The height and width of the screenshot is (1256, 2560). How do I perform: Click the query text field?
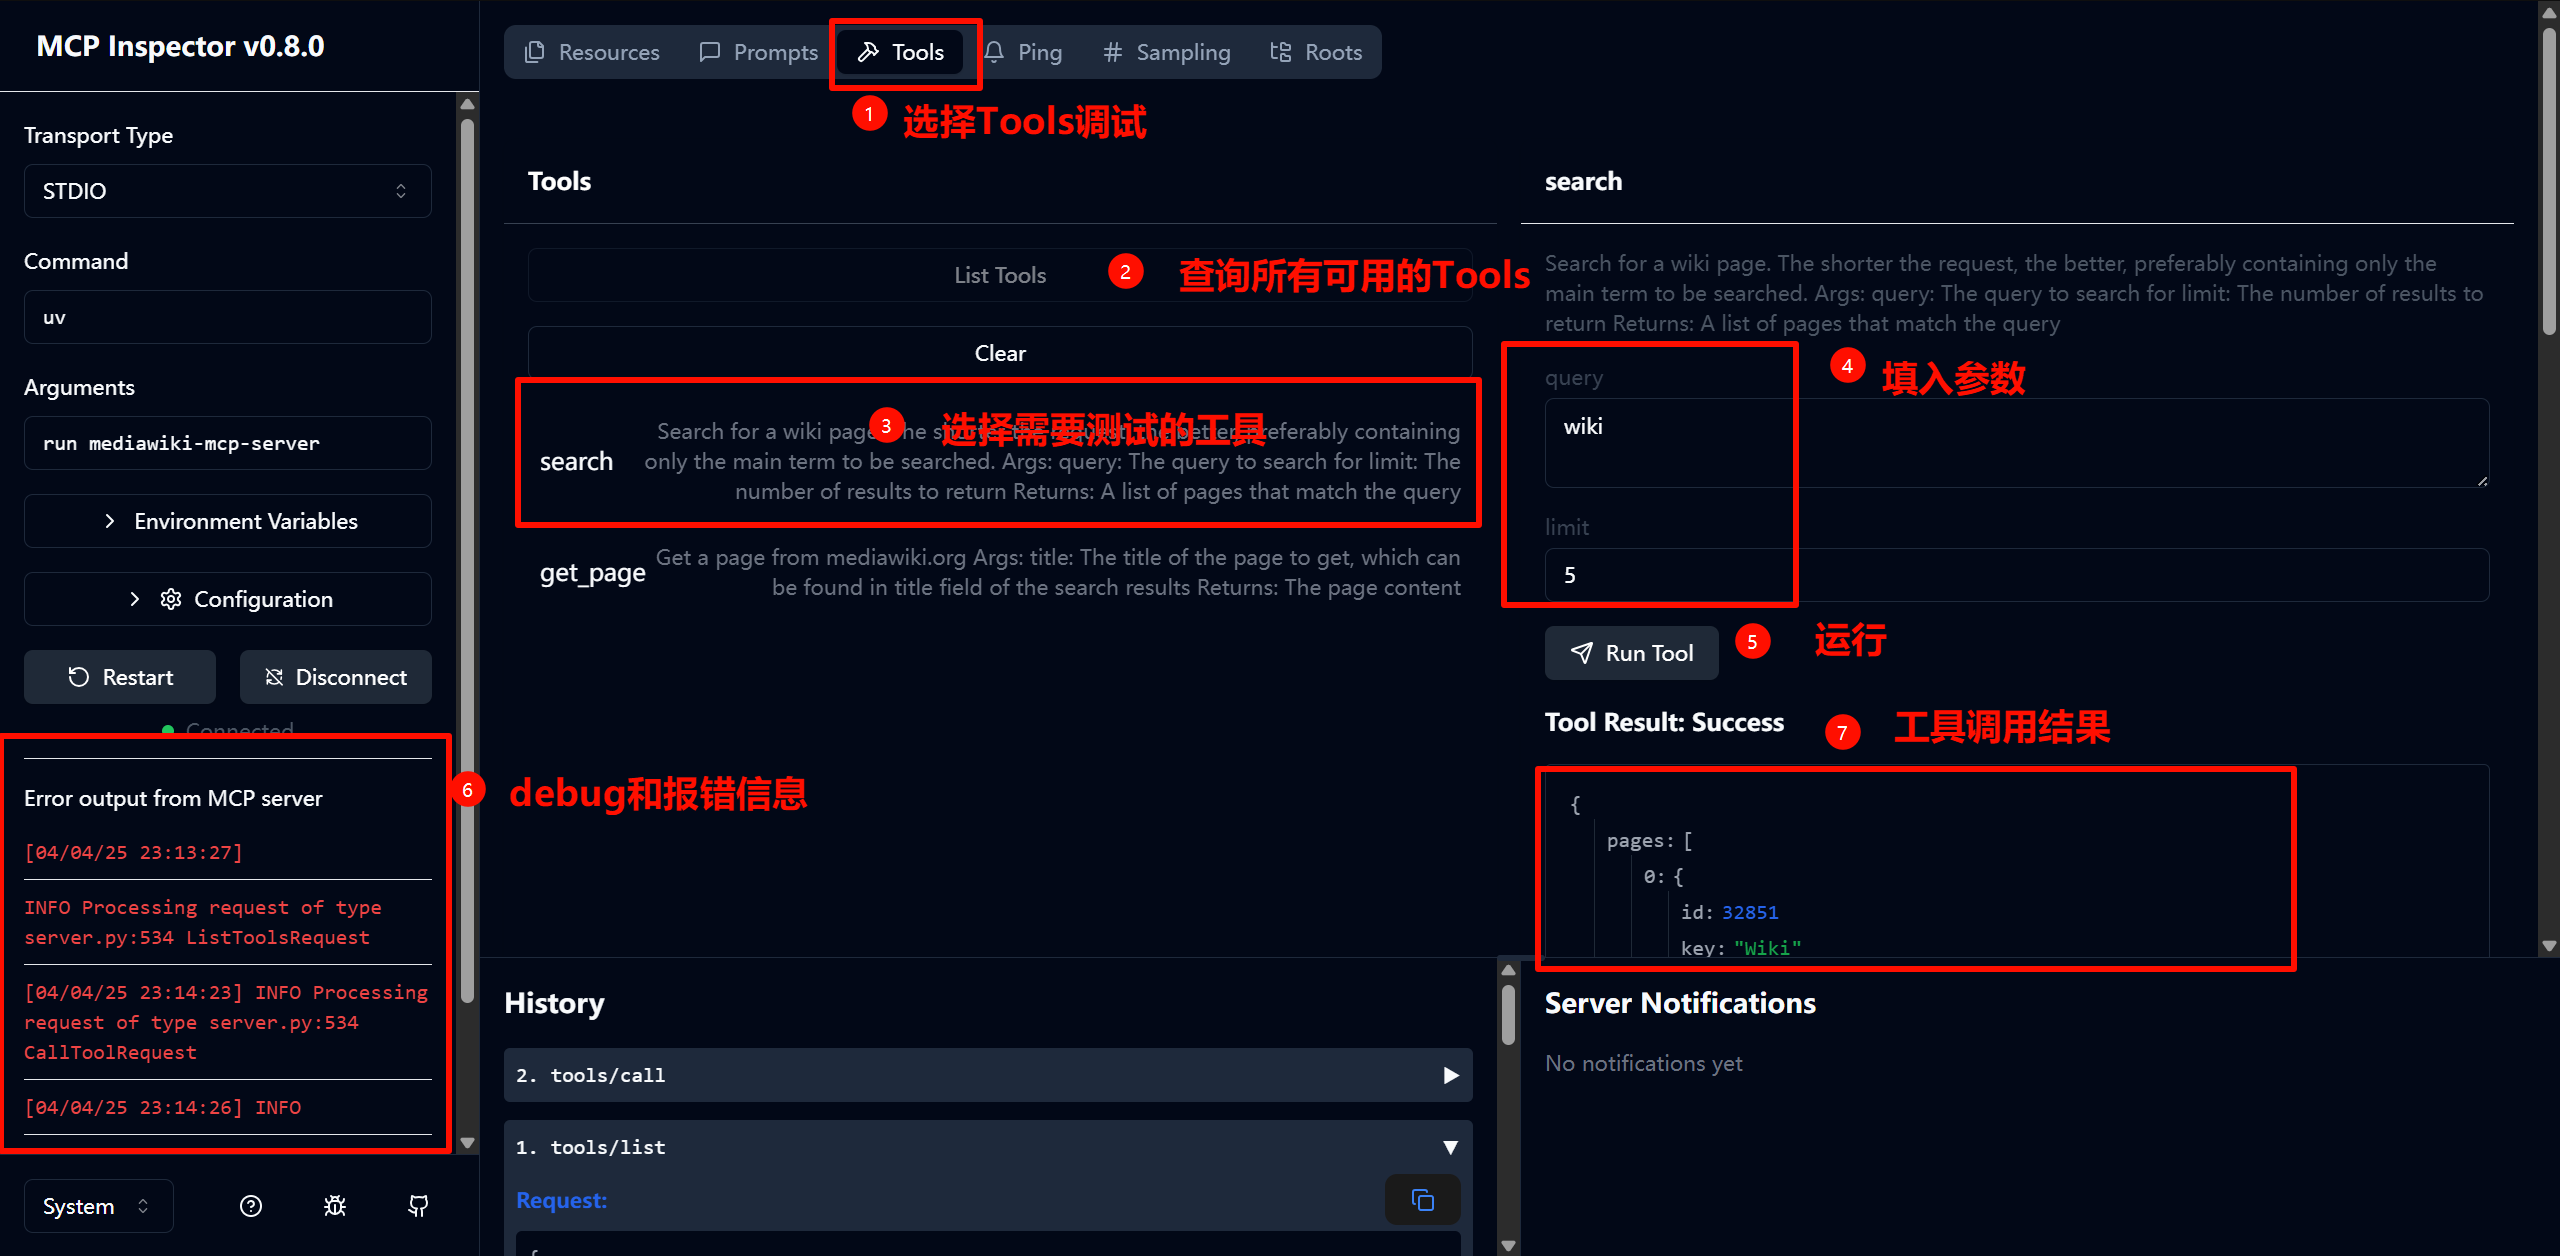click(x=2015, y=442)
